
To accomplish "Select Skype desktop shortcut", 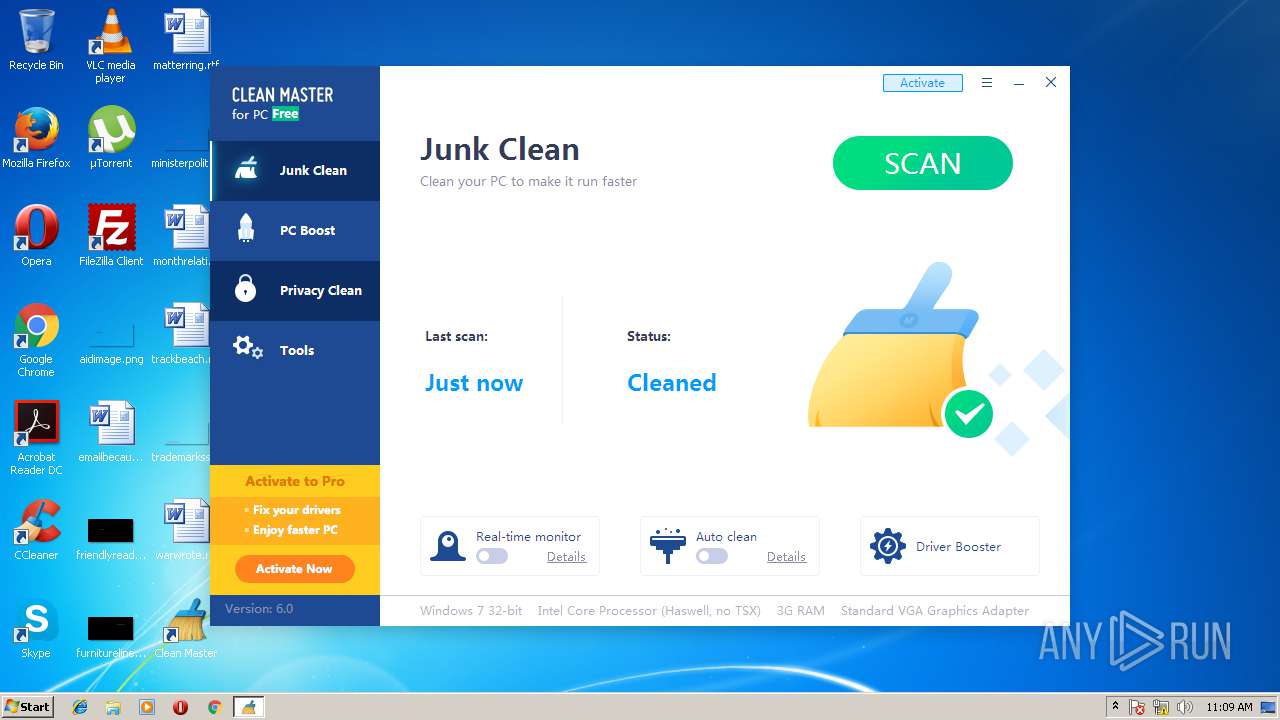I will pyautogui.click(x=36, y=628).
